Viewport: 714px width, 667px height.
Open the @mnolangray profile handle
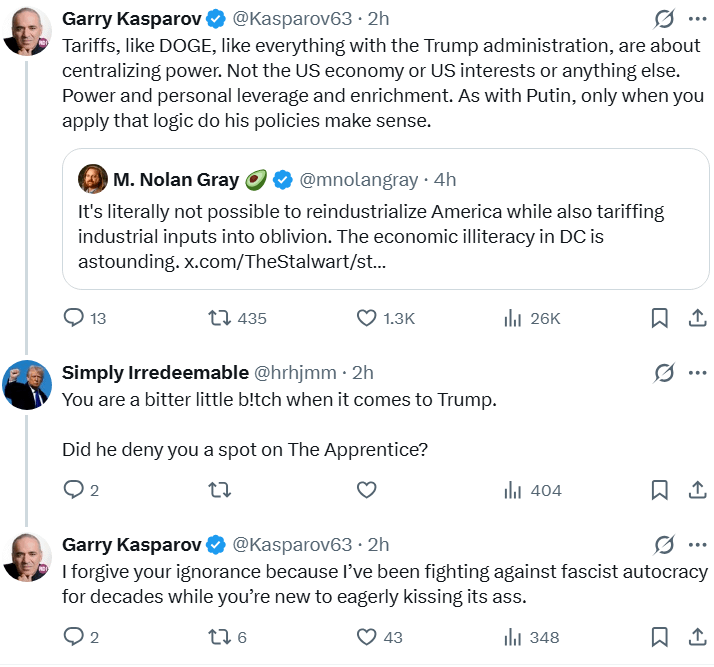(359, 180)
